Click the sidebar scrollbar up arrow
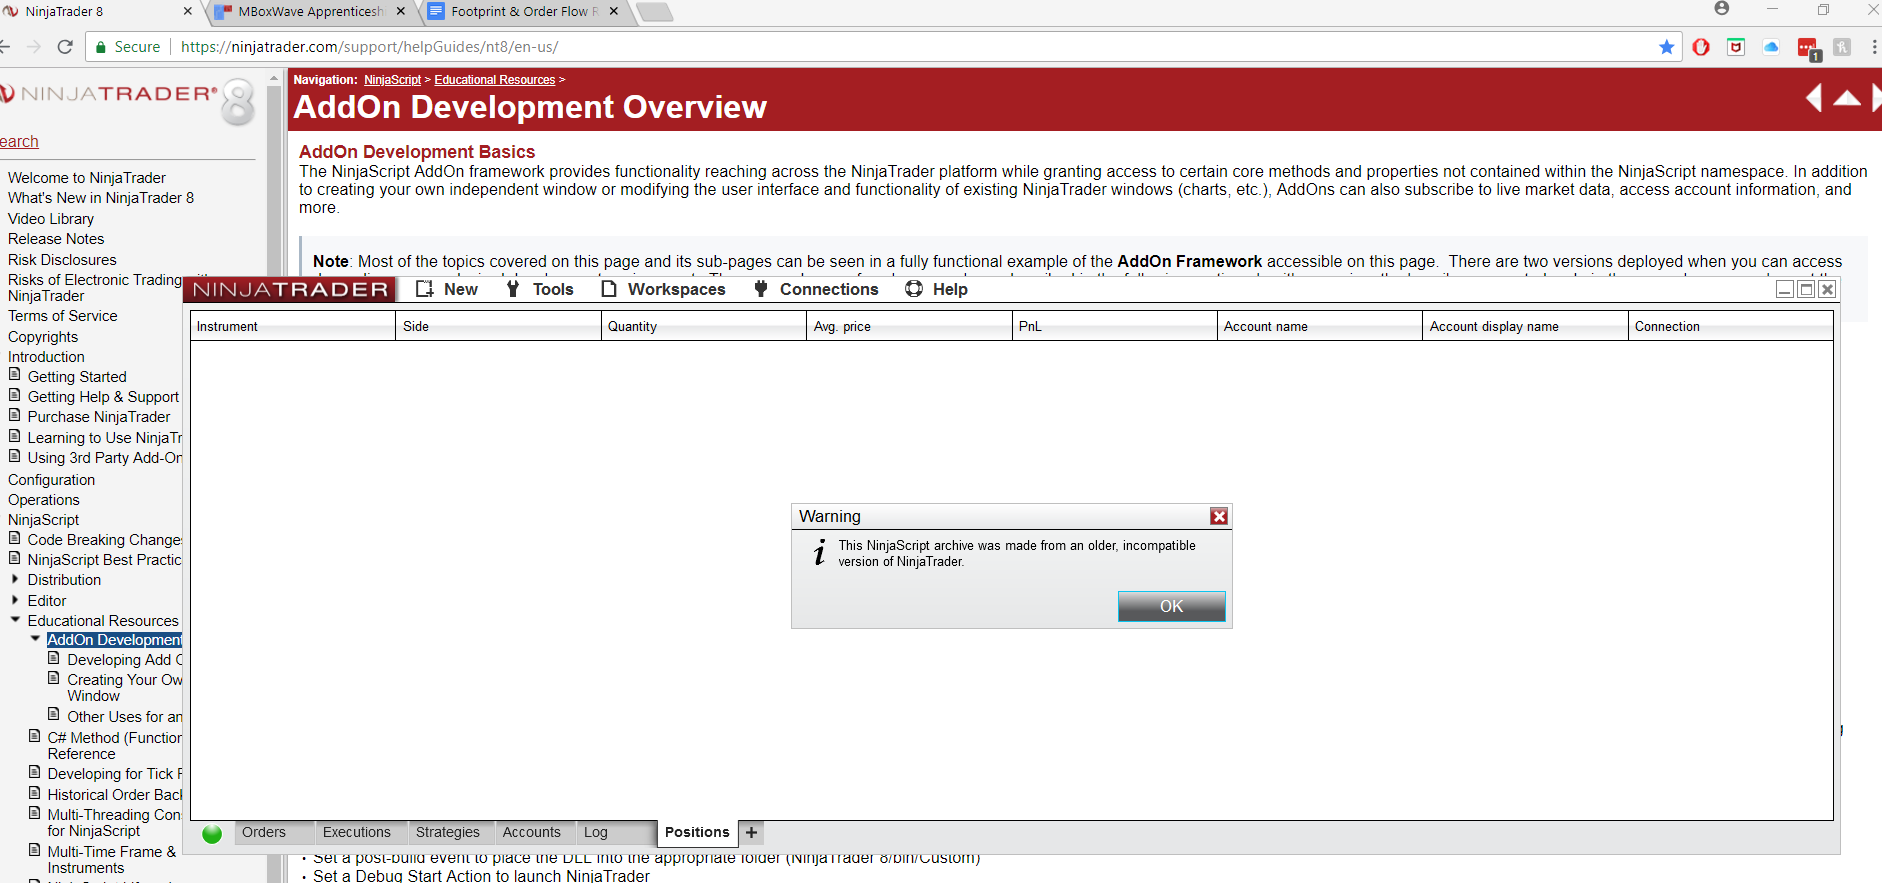 pyautogui.click(x=274, y=78)
